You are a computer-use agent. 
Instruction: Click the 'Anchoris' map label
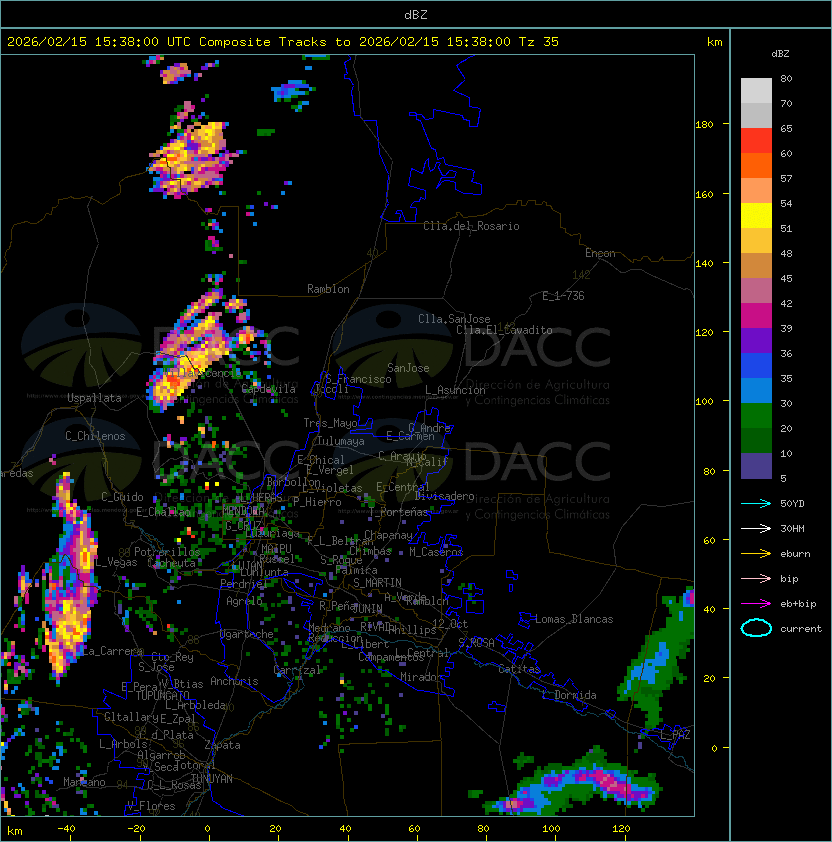[x=234, y=681]
